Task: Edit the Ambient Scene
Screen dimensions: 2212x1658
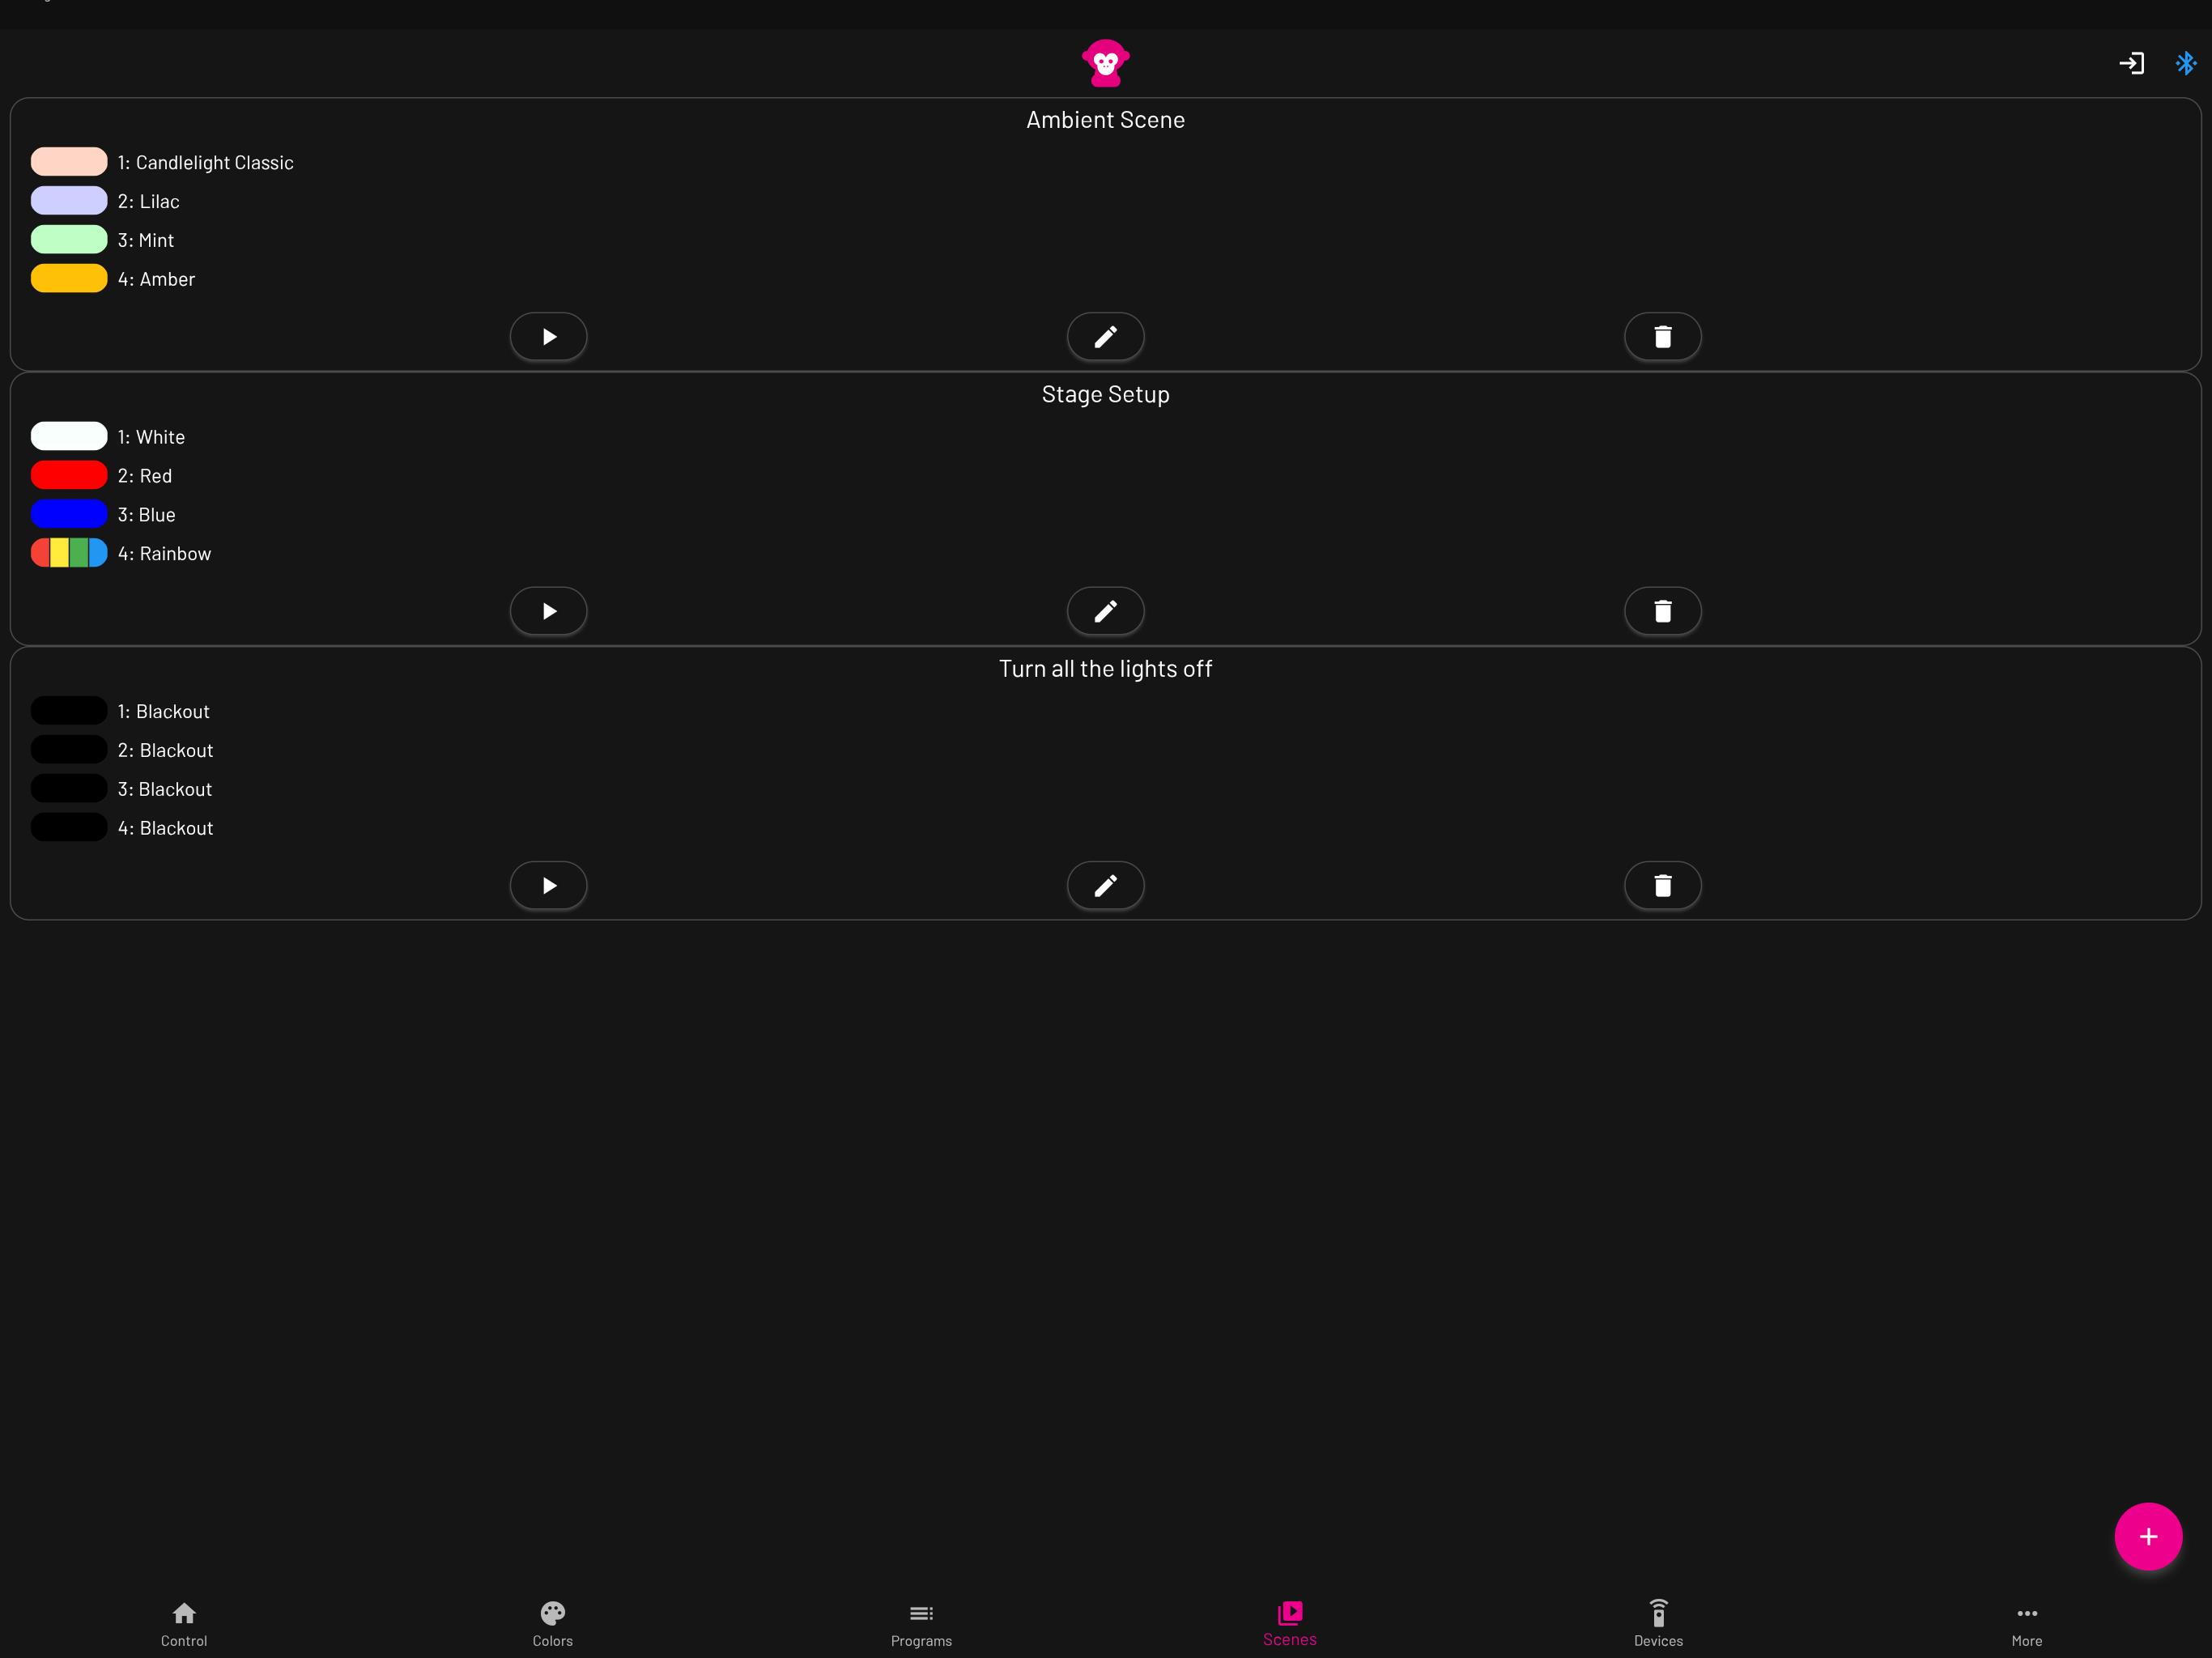Action: pos(1106,336)
